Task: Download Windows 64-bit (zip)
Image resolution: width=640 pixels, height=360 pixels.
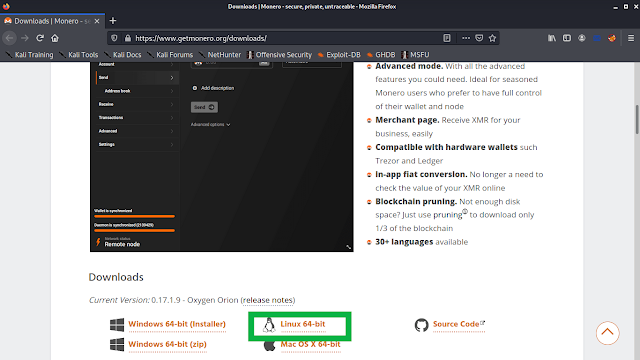Action: click(x=167, y=344)
